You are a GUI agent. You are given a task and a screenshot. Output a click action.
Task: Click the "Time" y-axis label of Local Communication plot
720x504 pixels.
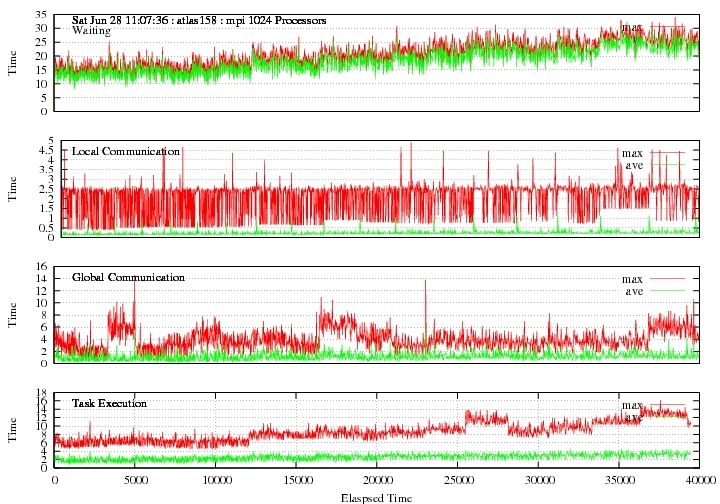[12, 189]
